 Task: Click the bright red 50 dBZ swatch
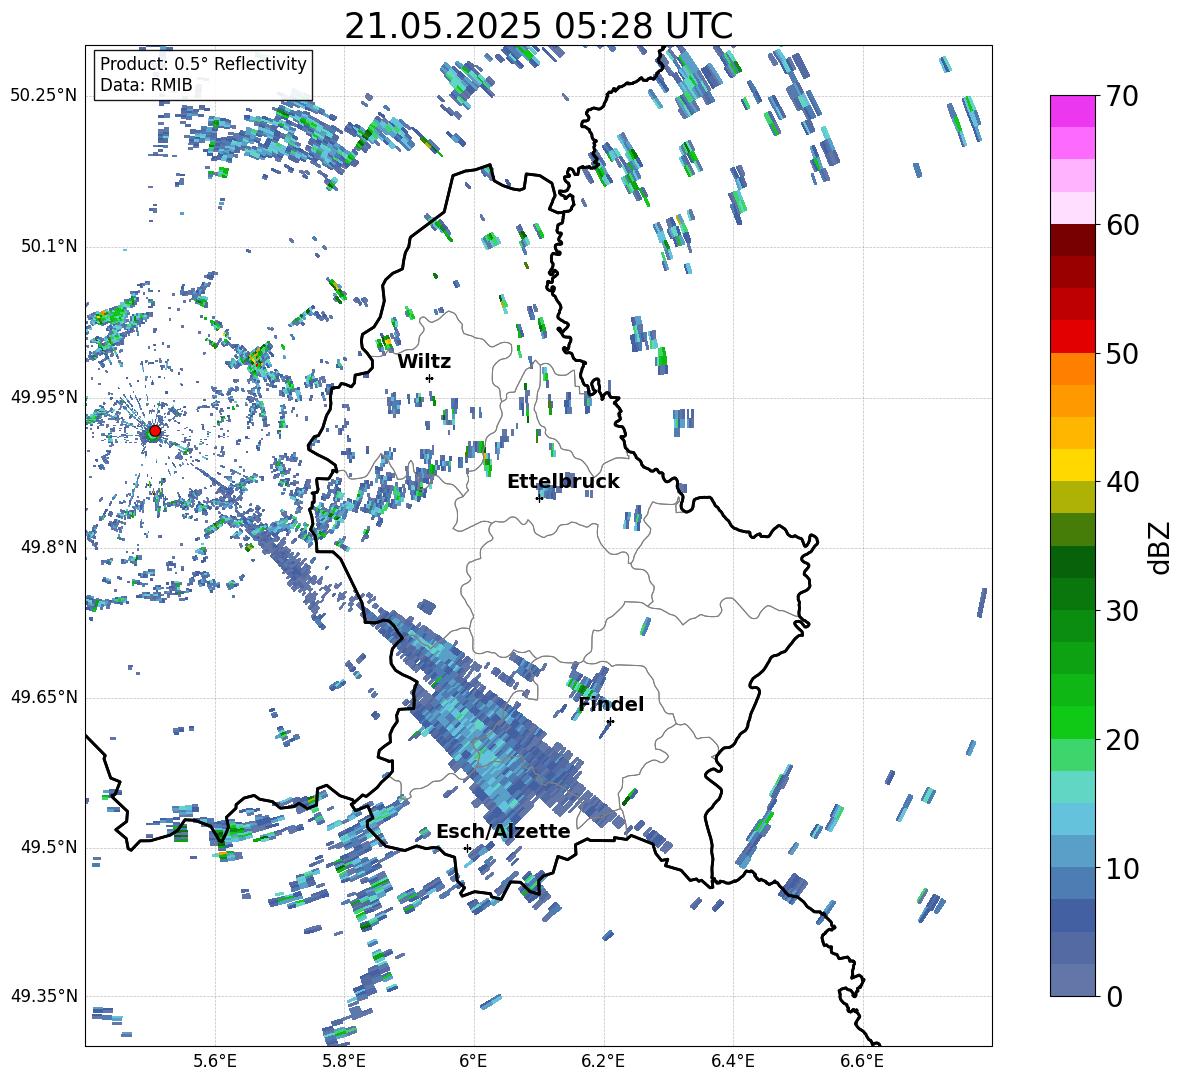tap(1072, 337)
